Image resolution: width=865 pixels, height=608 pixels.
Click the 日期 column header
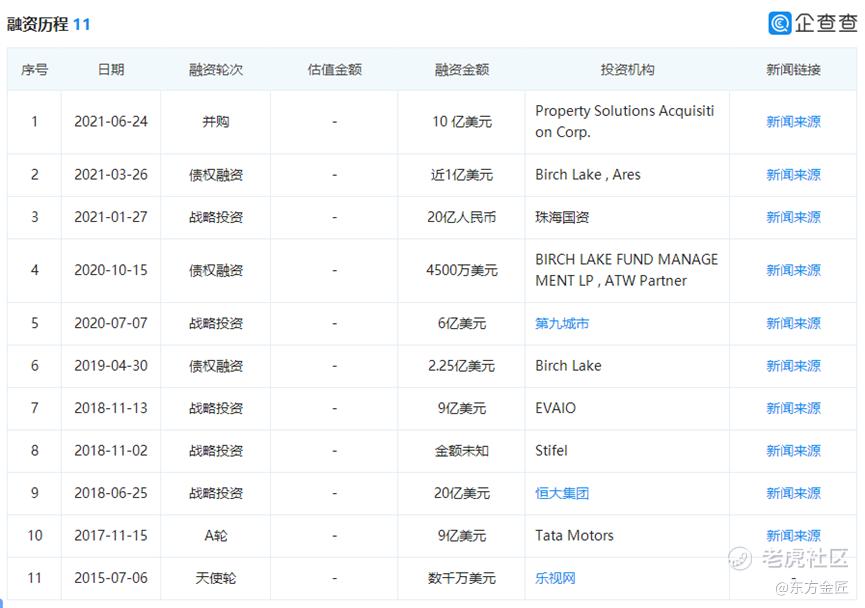pos(111,70)
